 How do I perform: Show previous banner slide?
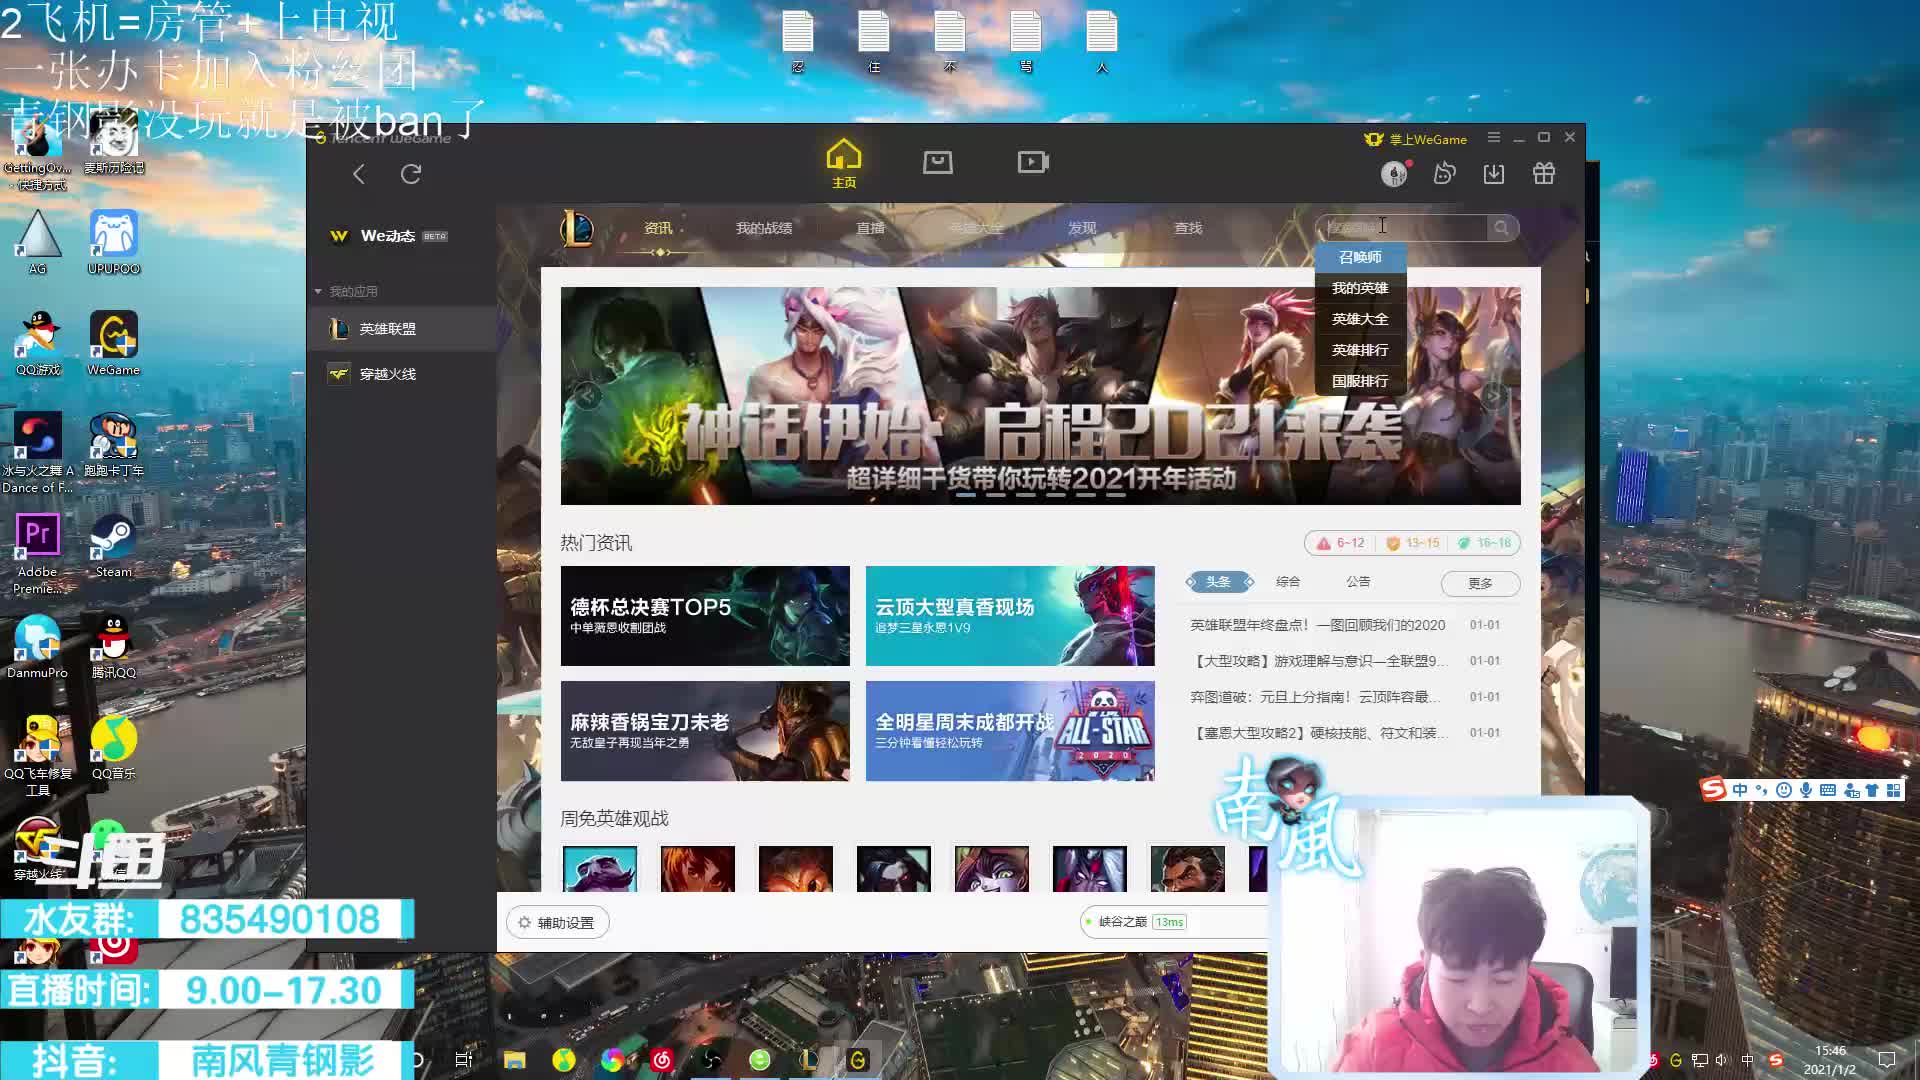click(x=588, y=396)
